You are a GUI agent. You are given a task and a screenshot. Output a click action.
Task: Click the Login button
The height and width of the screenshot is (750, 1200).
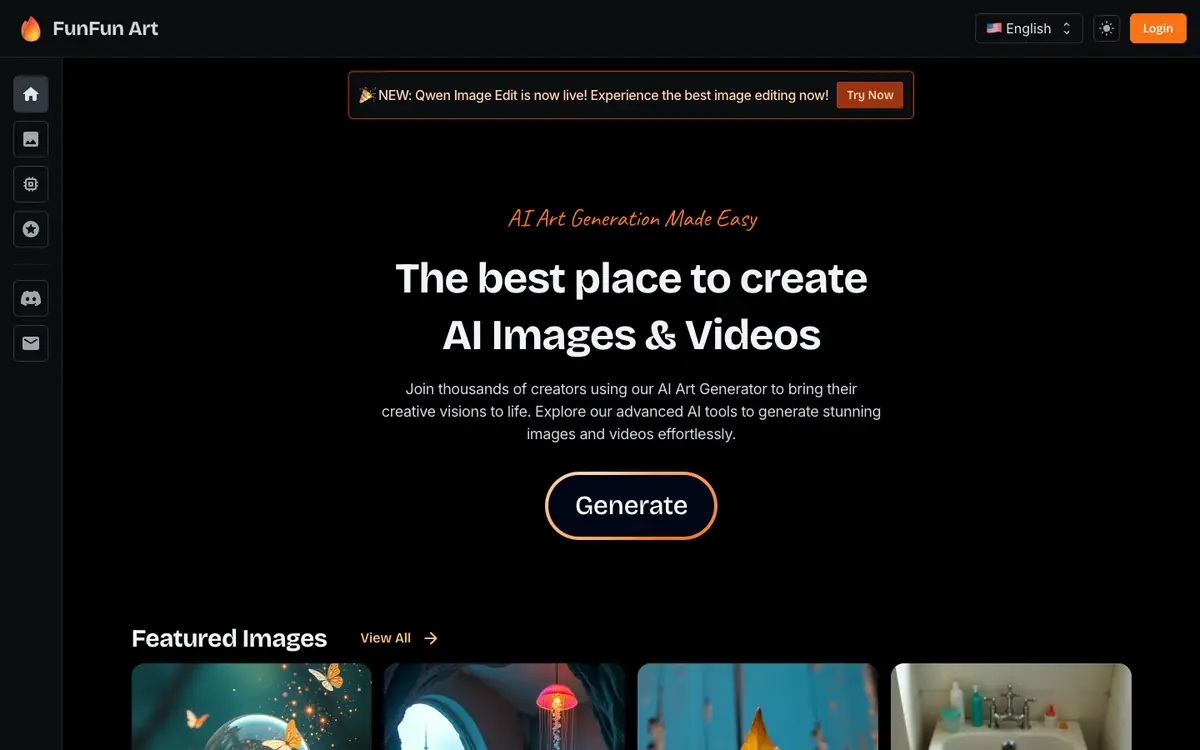[x=1158, y=28]
